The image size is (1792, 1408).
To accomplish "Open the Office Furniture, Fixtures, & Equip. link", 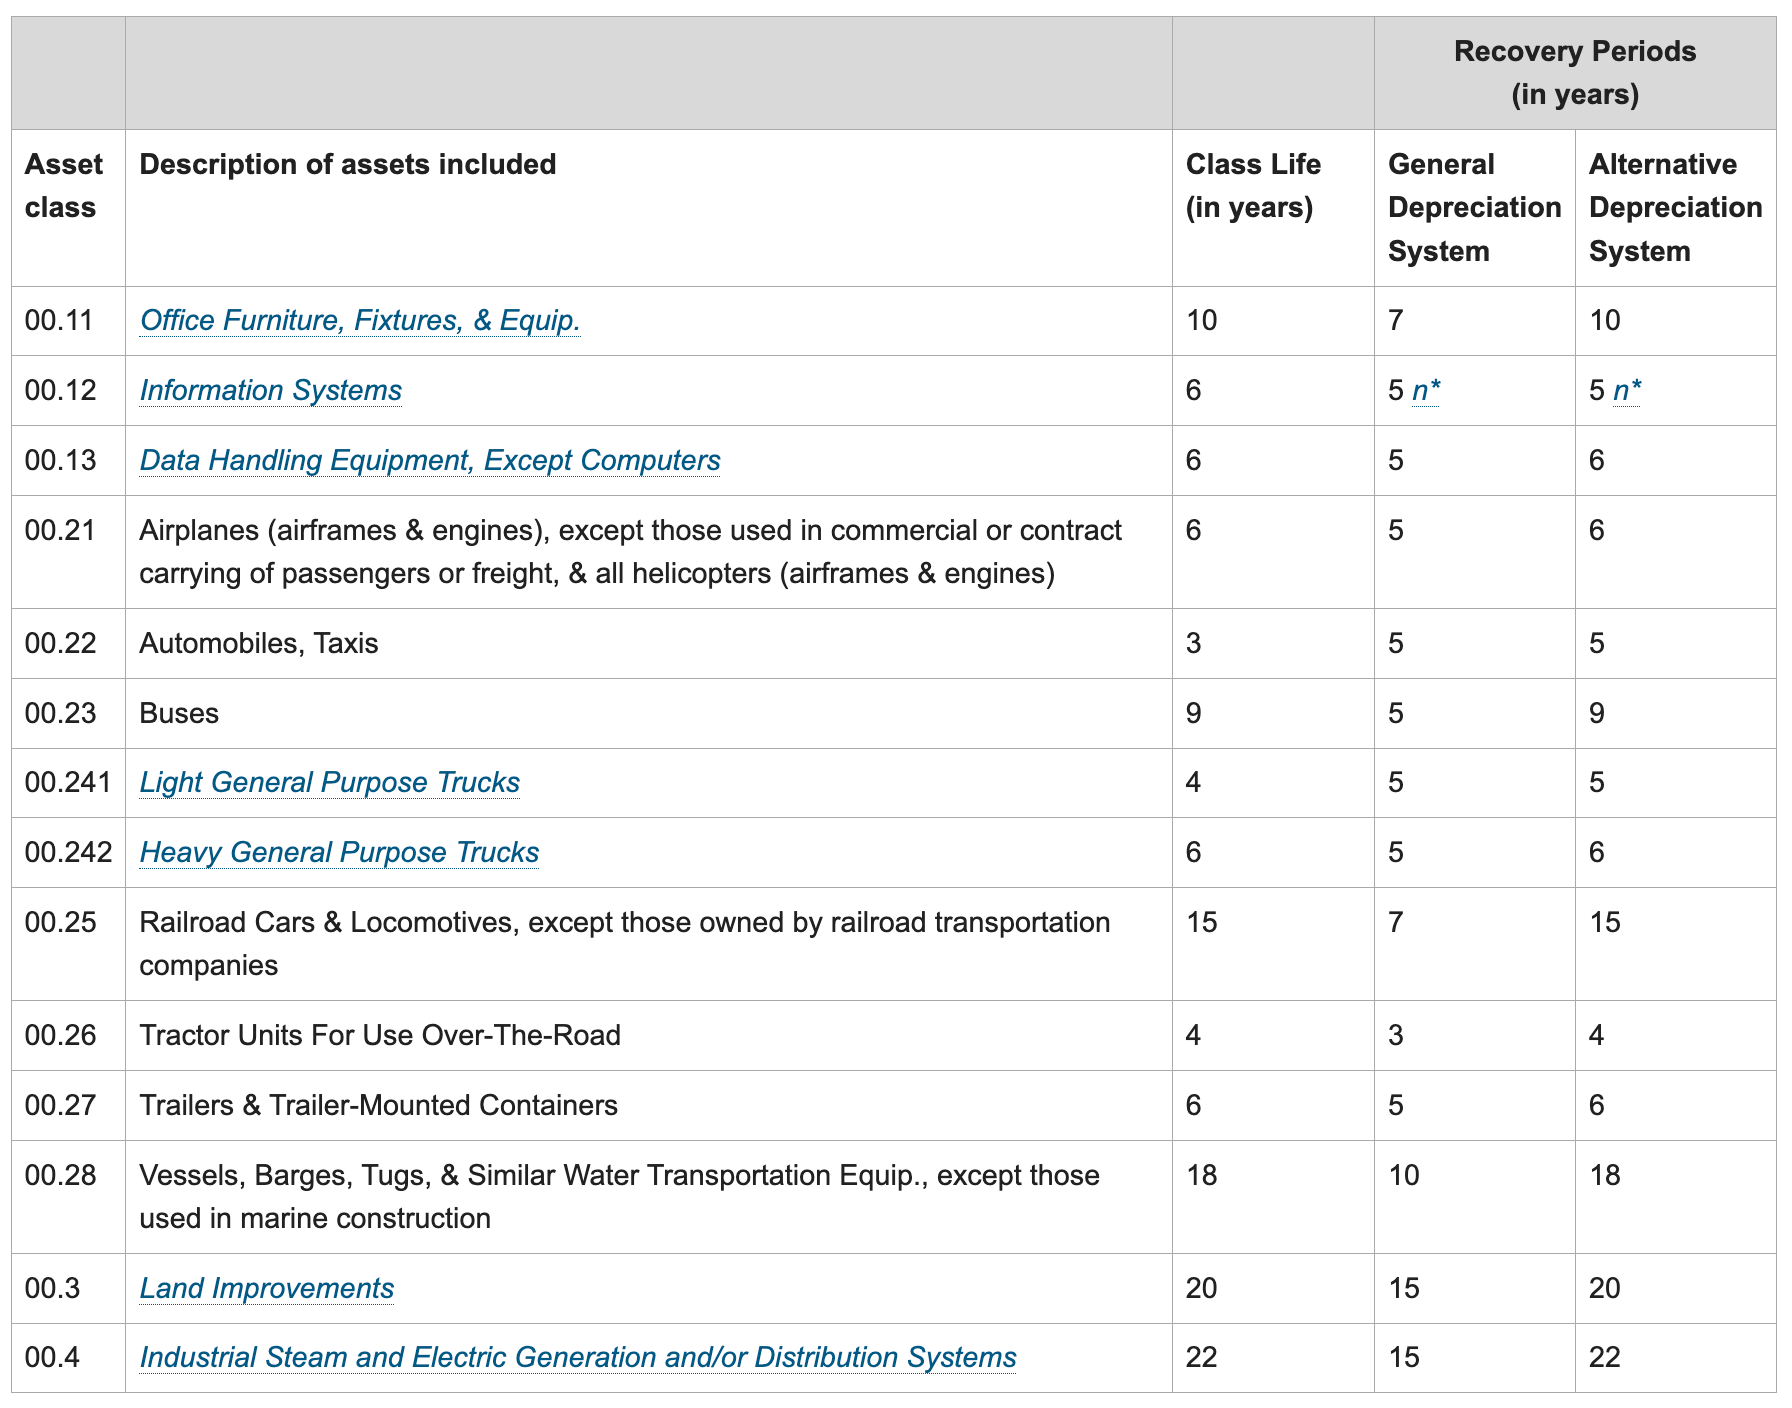I will pyautogui.click(x=360, y=320).
